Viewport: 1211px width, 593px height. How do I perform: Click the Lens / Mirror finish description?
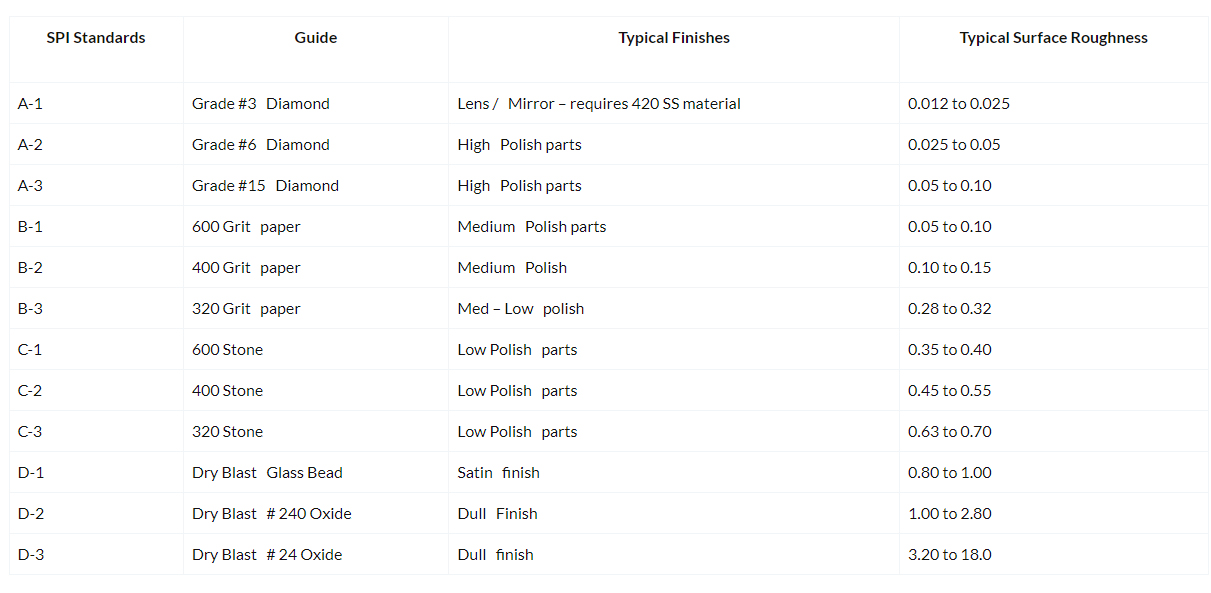(x=598, y=104)
